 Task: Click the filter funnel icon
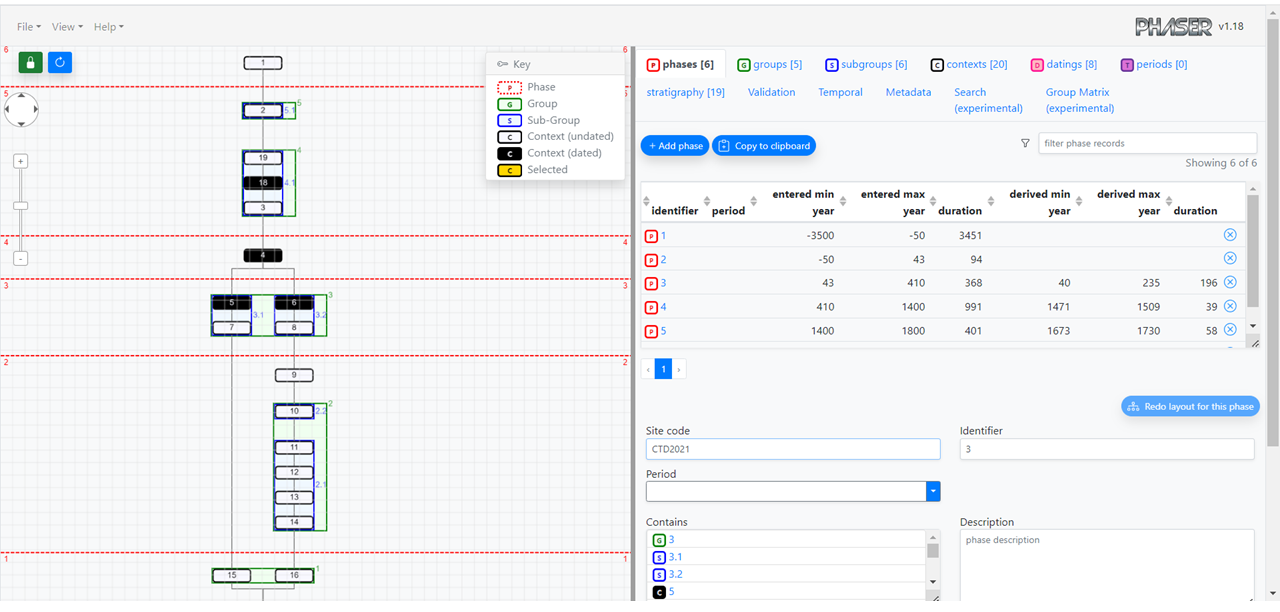pos(1025,144)
